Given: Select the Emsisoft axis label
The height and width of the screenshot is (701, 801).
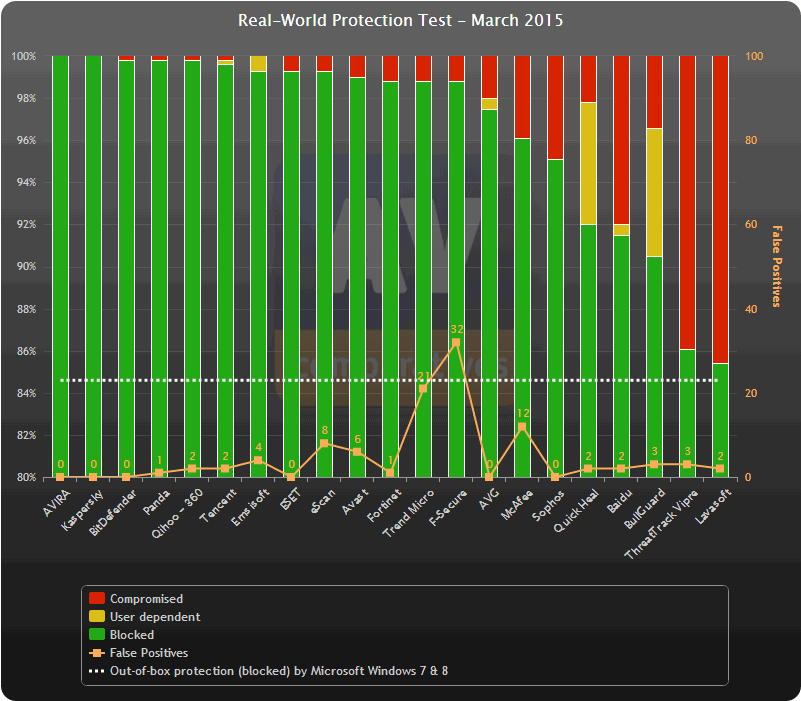Looking at the screenshot, I should click(x=250, y=507).
